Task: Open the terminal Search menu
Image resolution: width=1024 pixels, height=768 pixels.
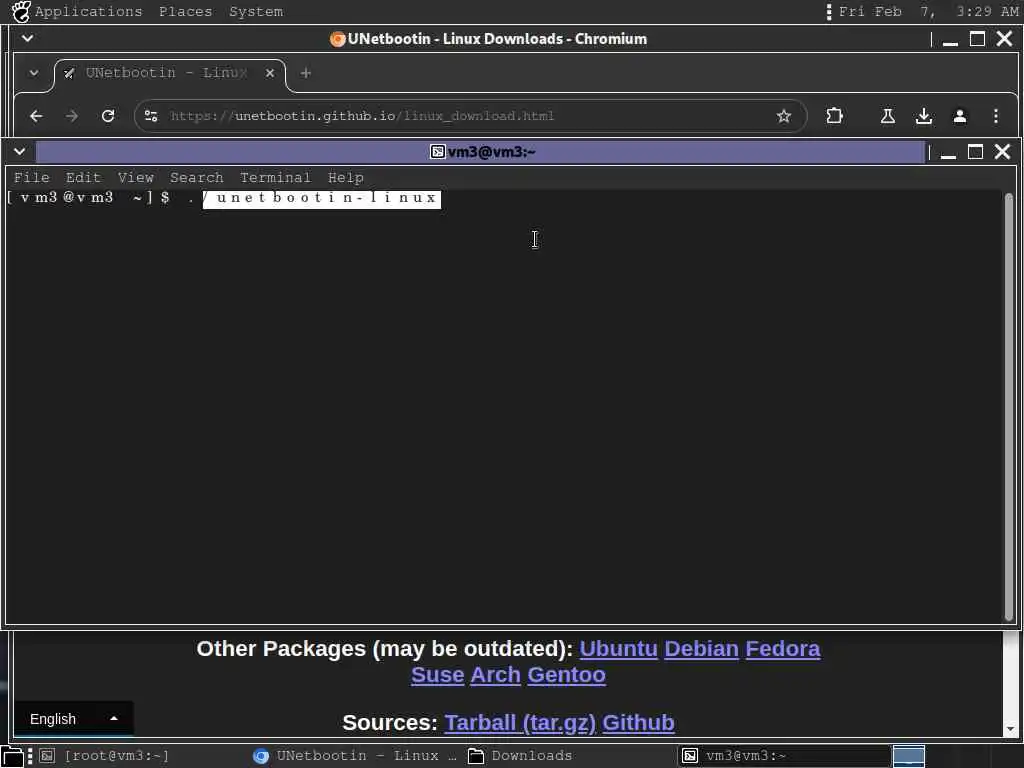Action: coord(197,178)
